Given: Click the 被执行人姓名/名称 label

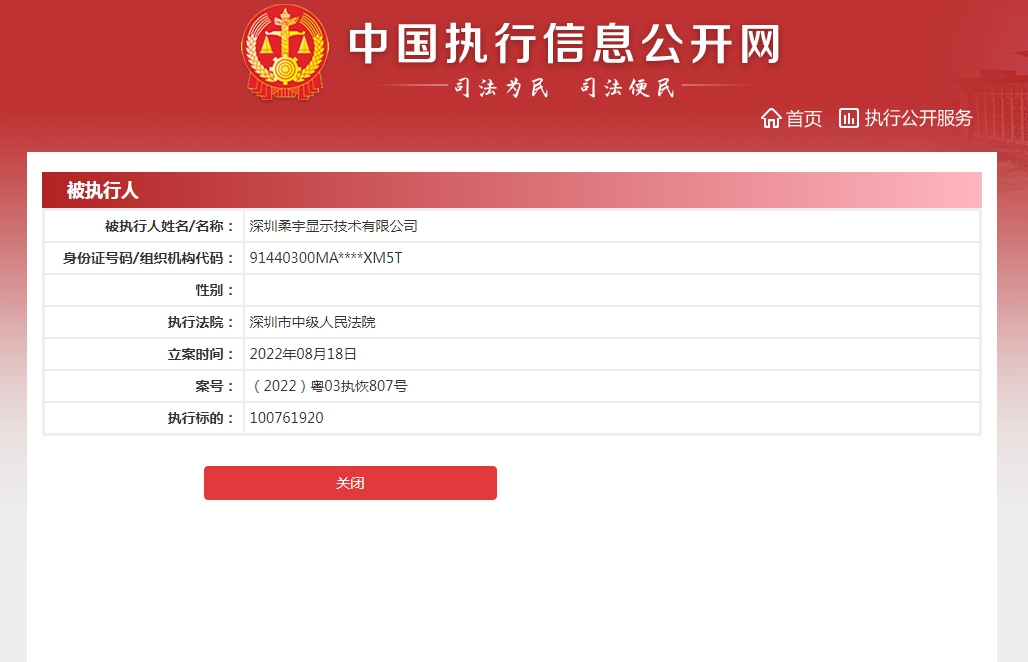Looking at the screenshot, I should (169, 226).
